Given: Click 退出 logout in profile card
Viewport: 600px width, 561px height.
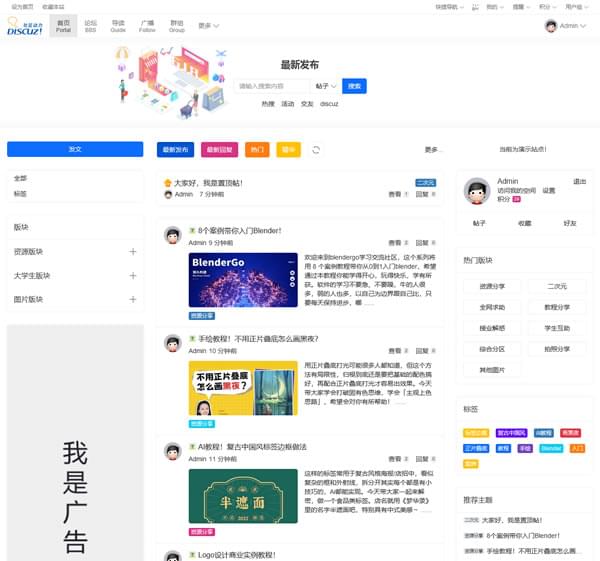Looking at the screenshot, I should click(579, 181).
